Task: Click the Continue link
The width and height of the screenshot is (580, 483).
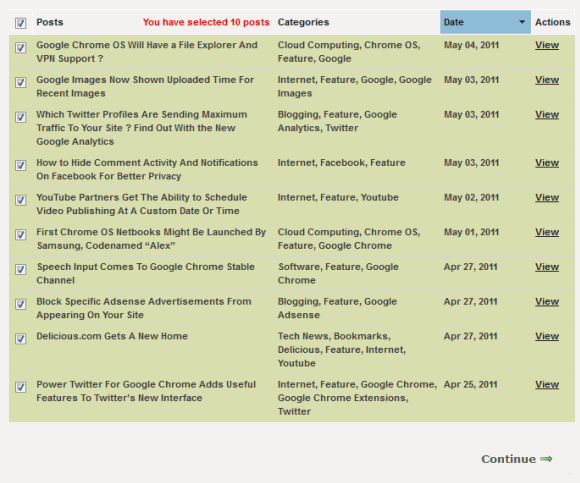Action: coord(509,459)
